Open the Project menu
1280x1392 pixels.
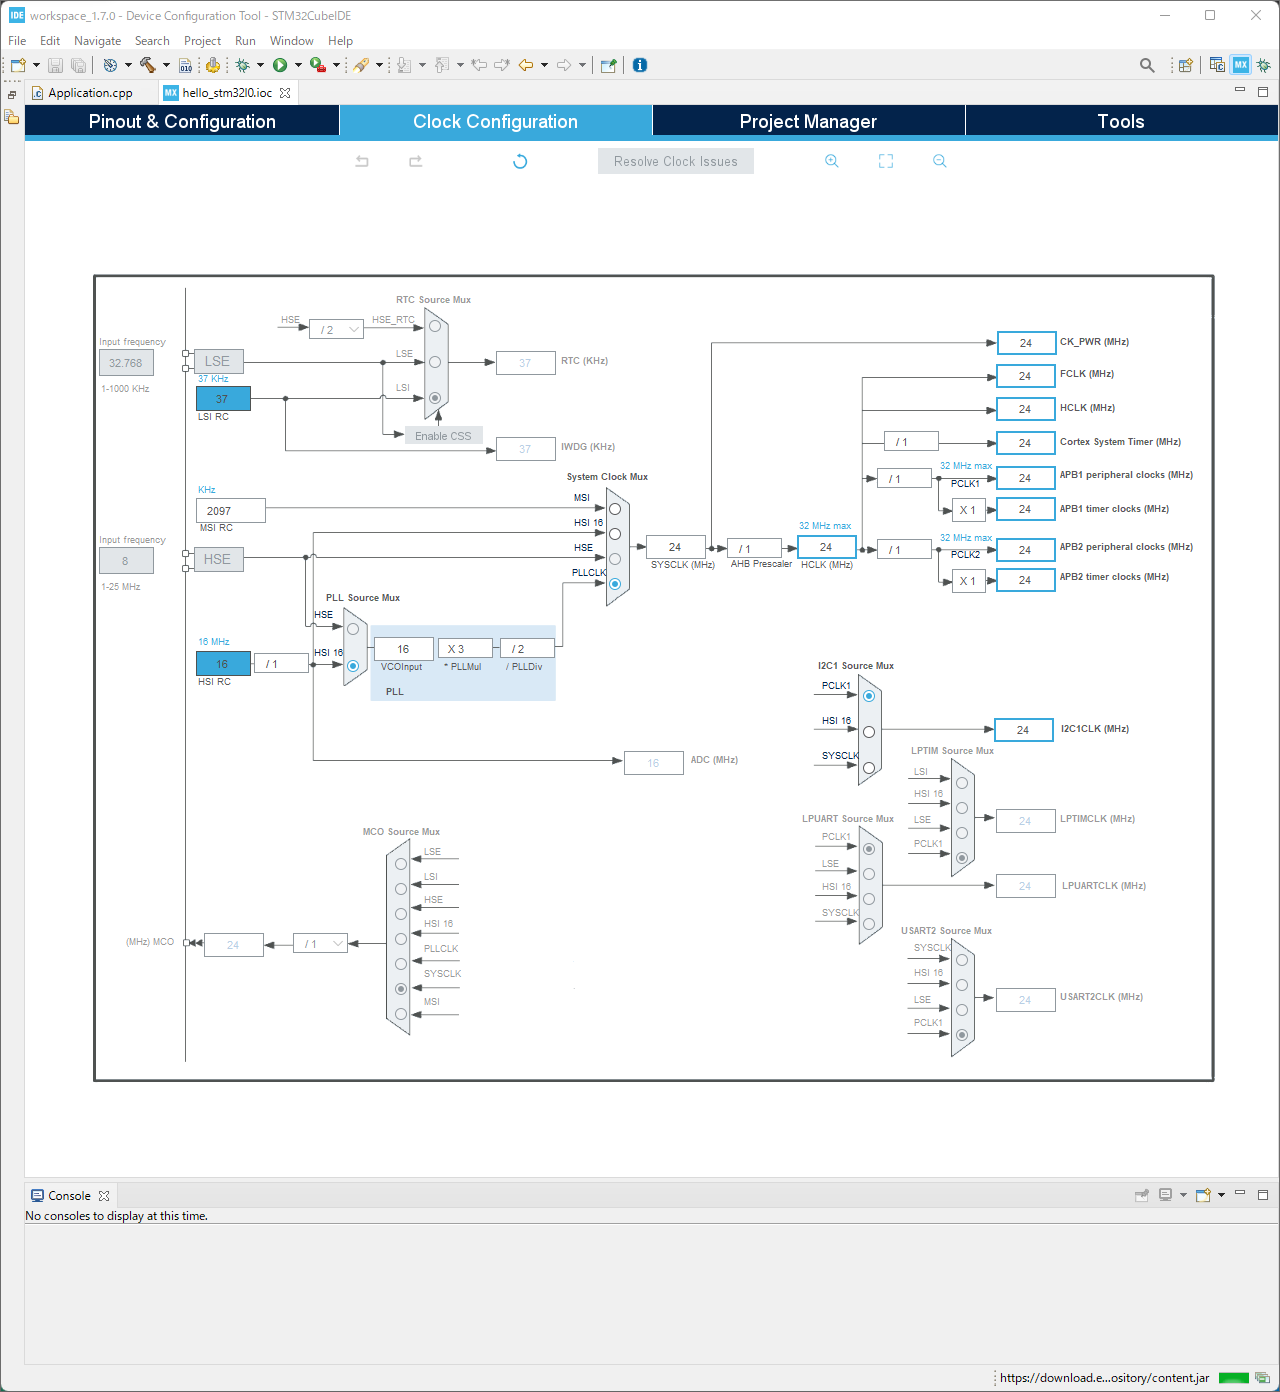click(x=202, y=41)
